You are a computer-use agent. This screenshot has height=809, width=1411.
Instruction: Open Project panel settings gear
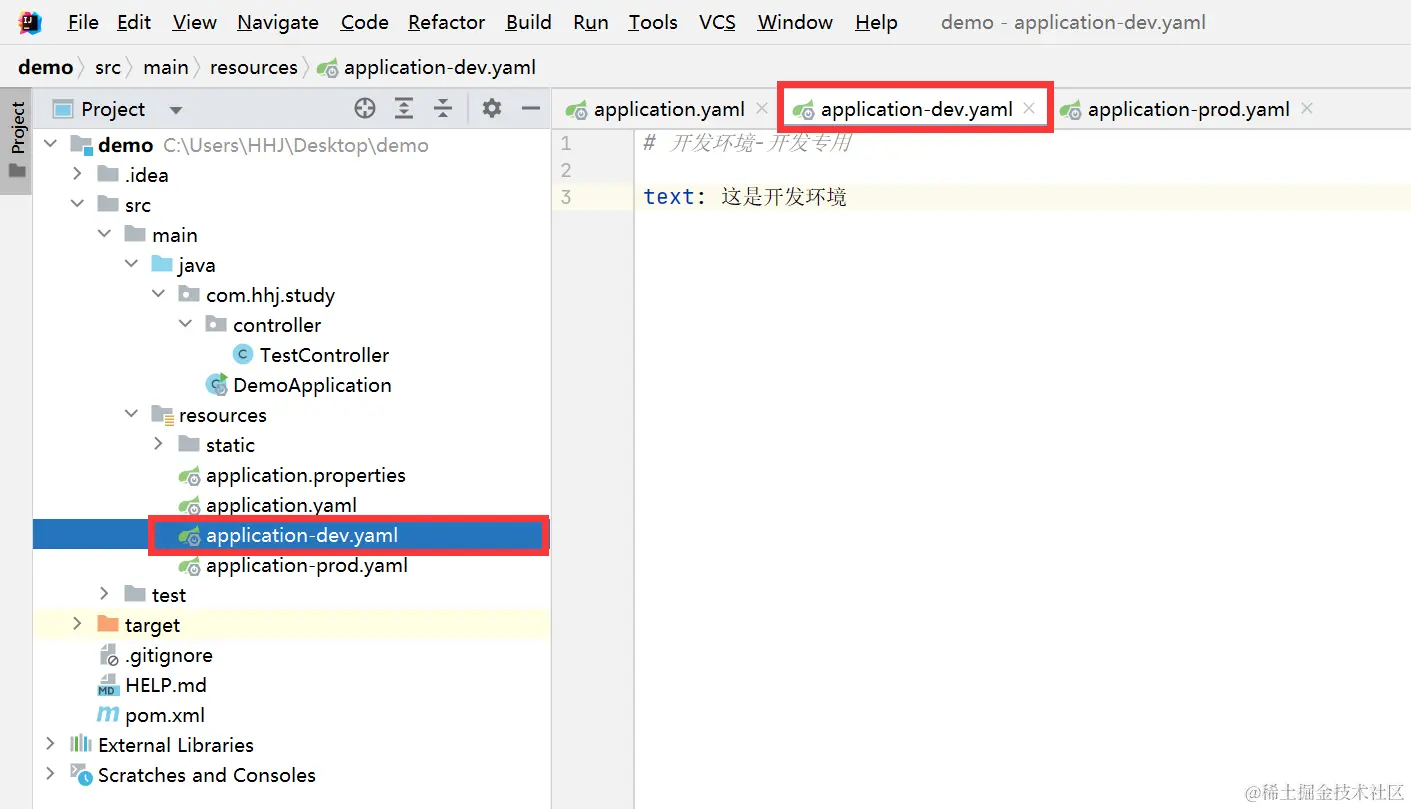coord(492,108)
